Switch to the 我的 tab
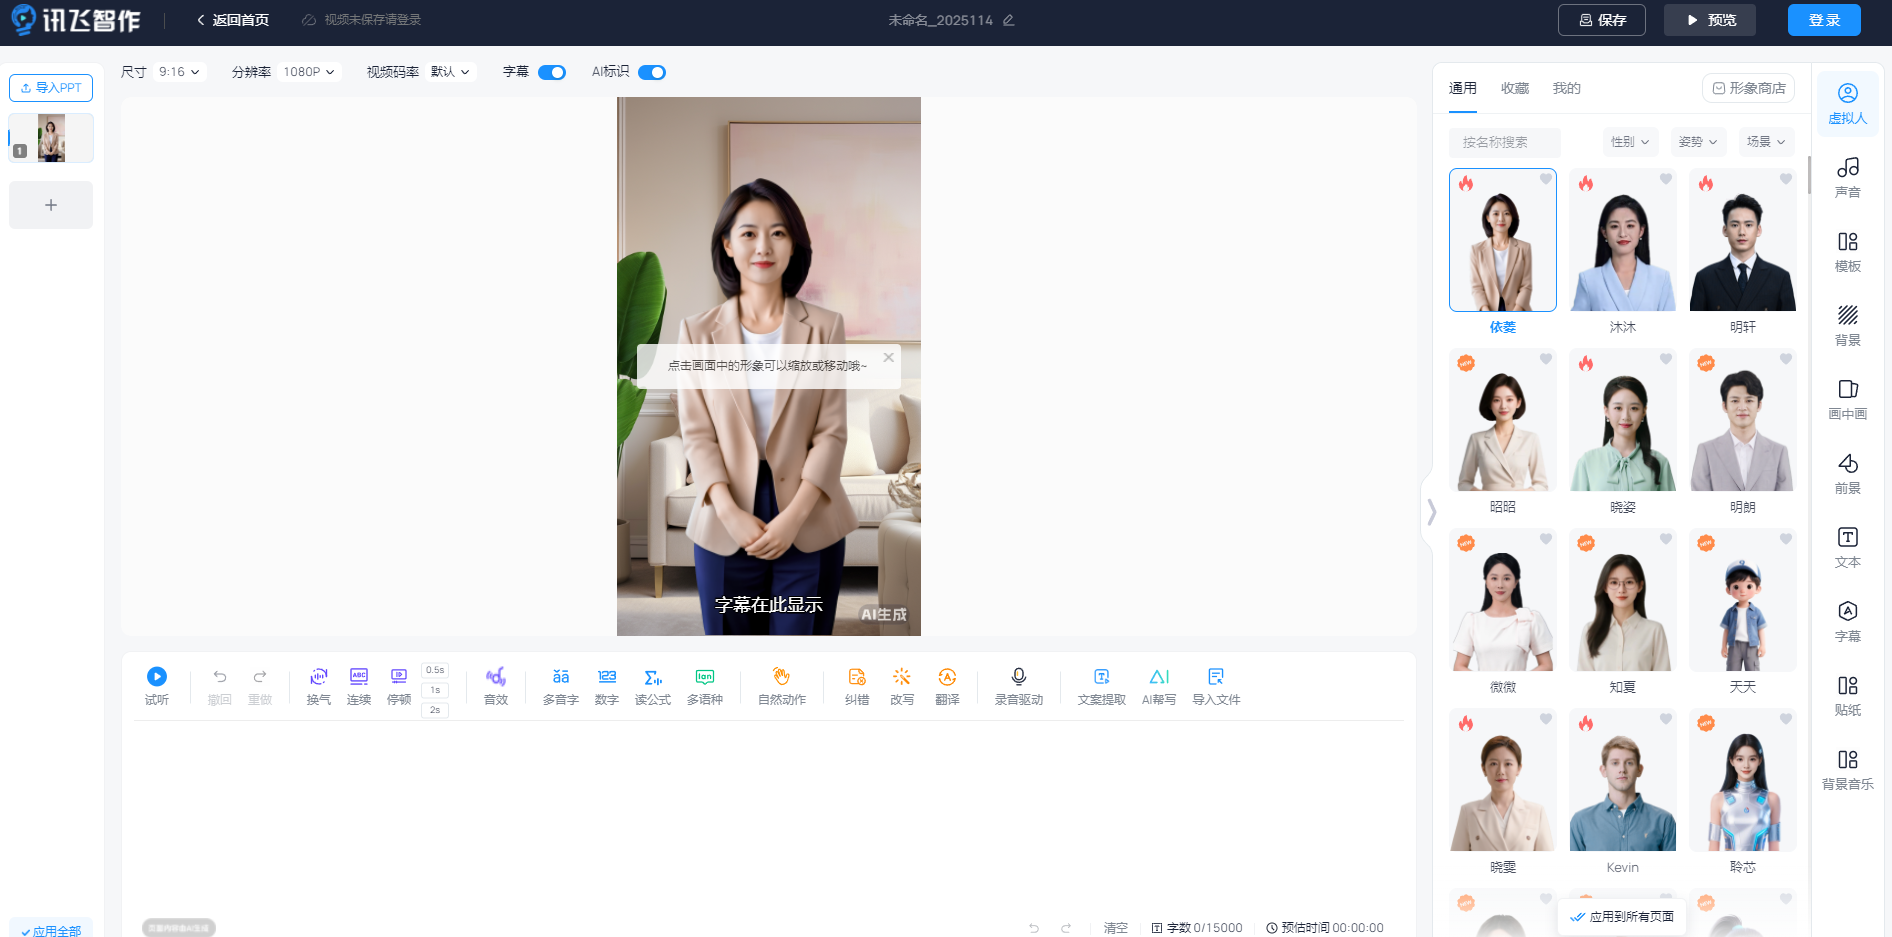 click(1566, 88)
